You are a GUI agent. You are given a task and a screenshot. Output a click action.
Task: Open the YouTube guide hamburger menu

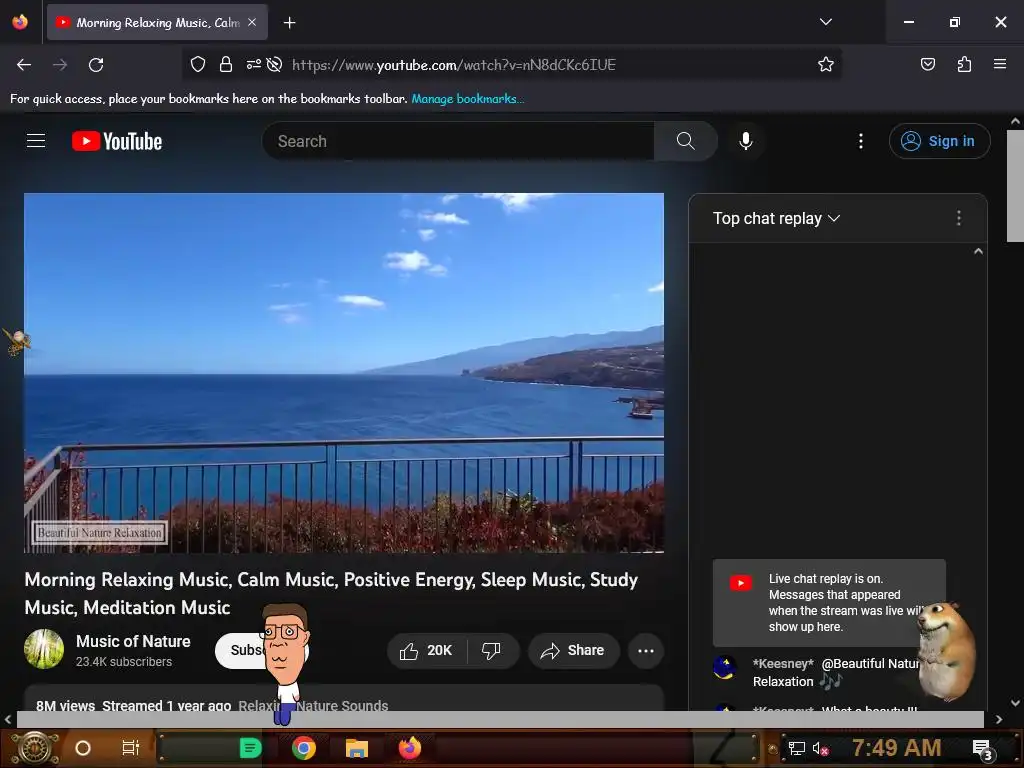[36, 141]
